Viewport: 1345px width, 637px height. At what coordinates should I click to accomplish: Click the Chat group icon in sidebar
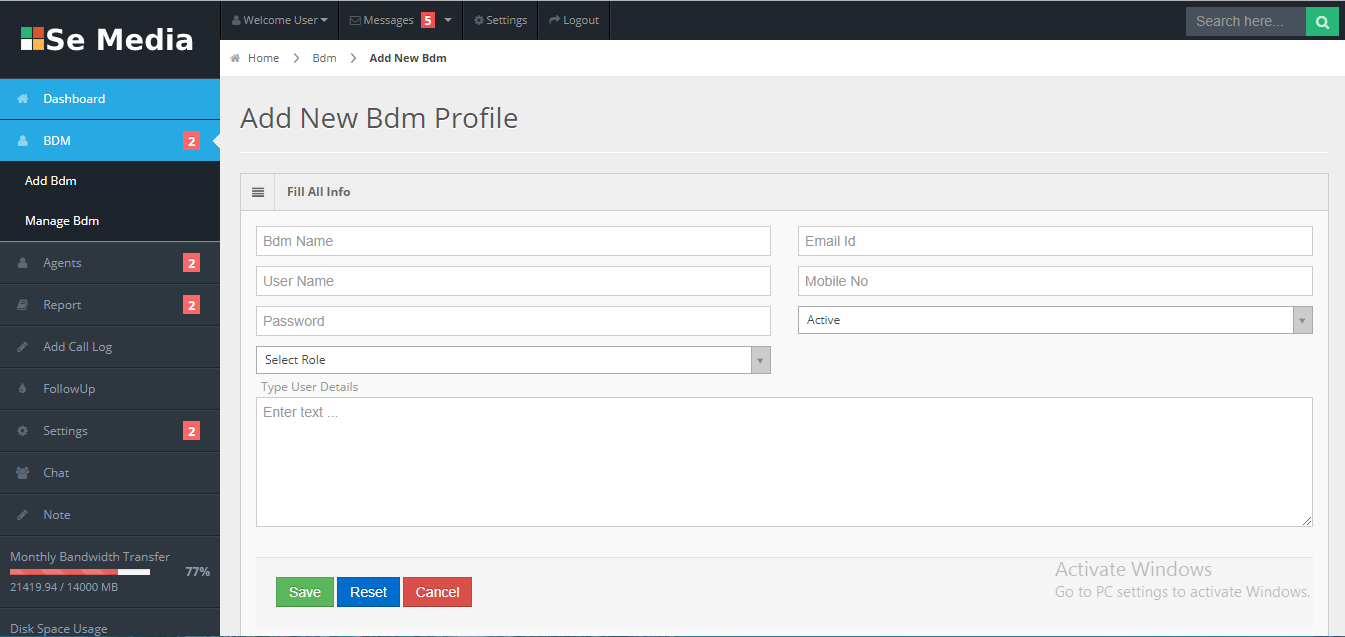(x=23, y=473)
